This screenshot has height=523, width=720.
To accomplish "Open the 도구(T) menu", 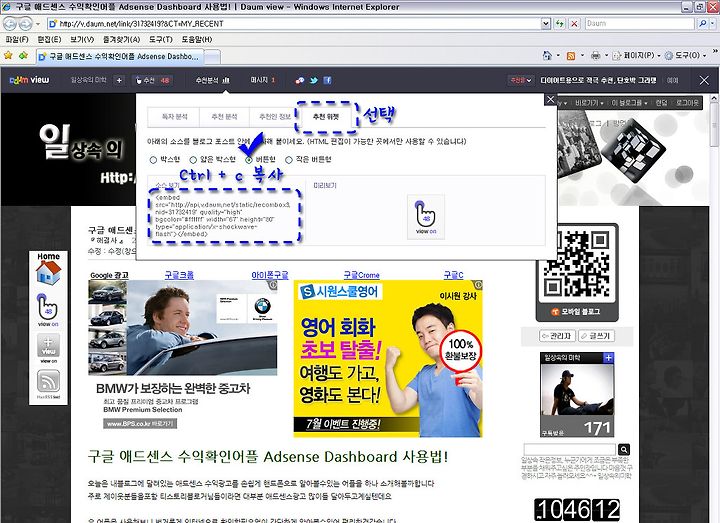I will click(x=160, y=39).
